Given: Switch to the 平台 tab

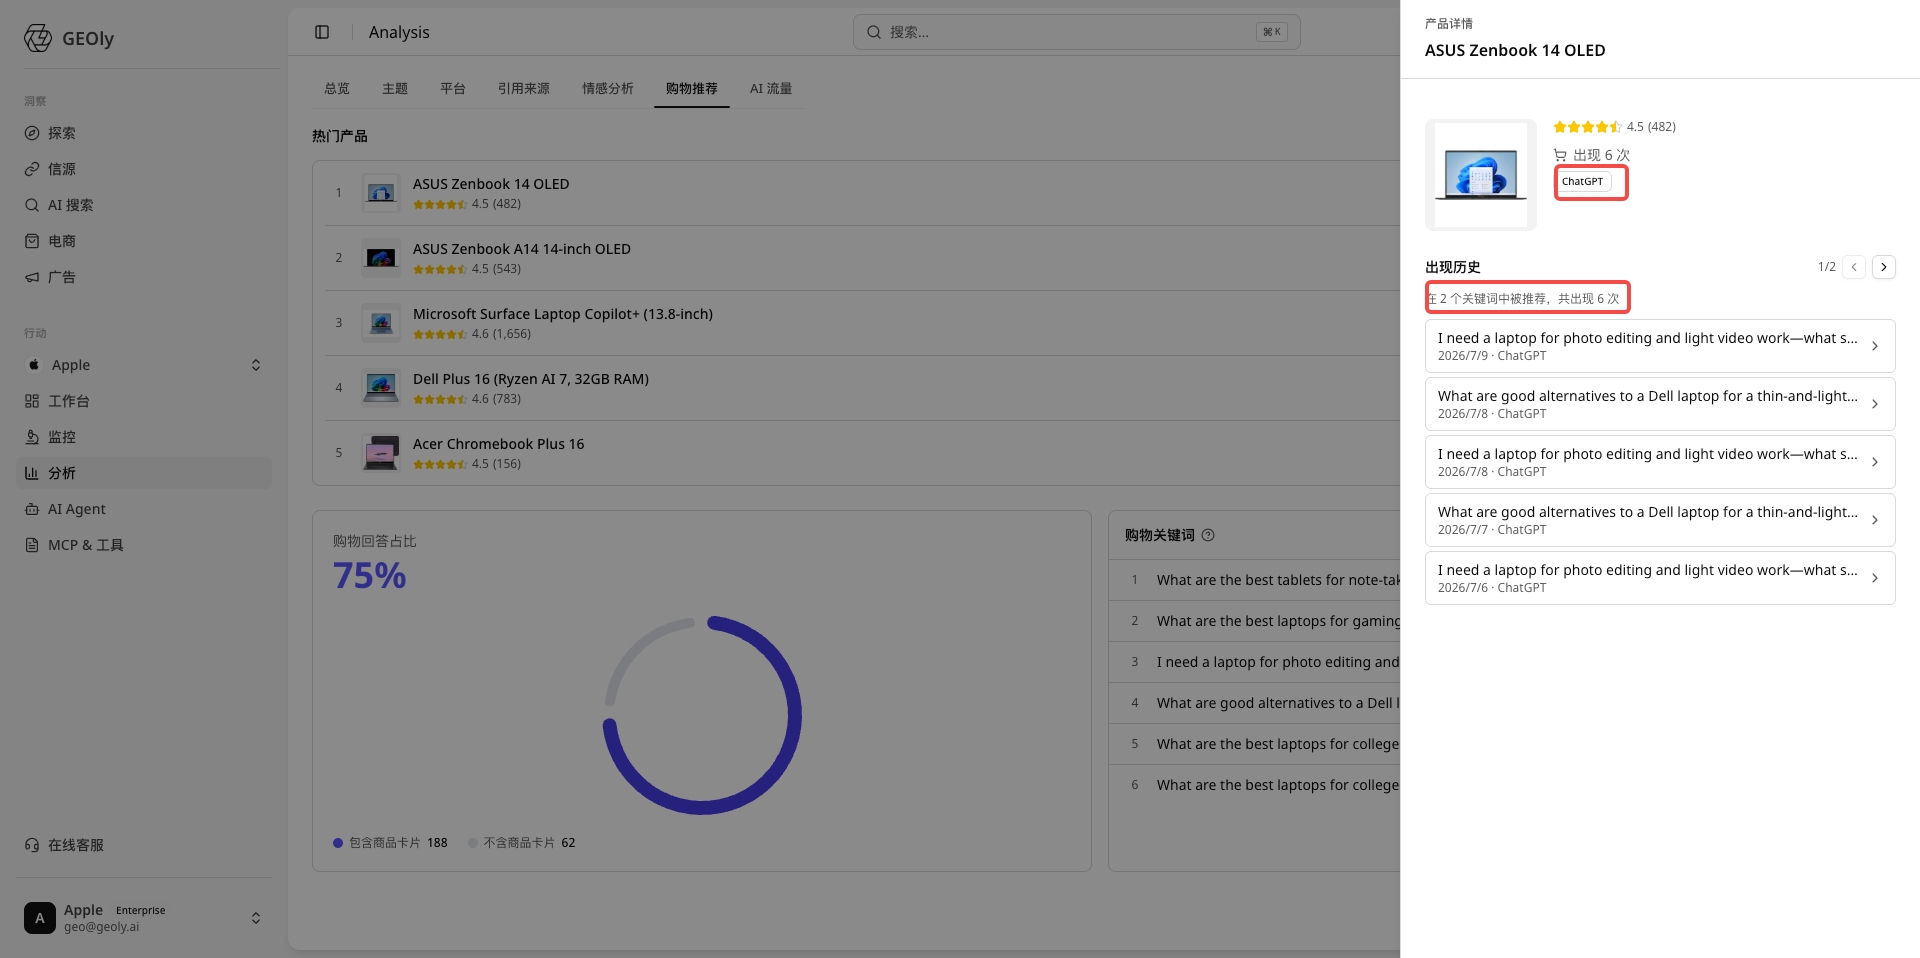Looking at the screenshot, I should (x=453, y=89).
